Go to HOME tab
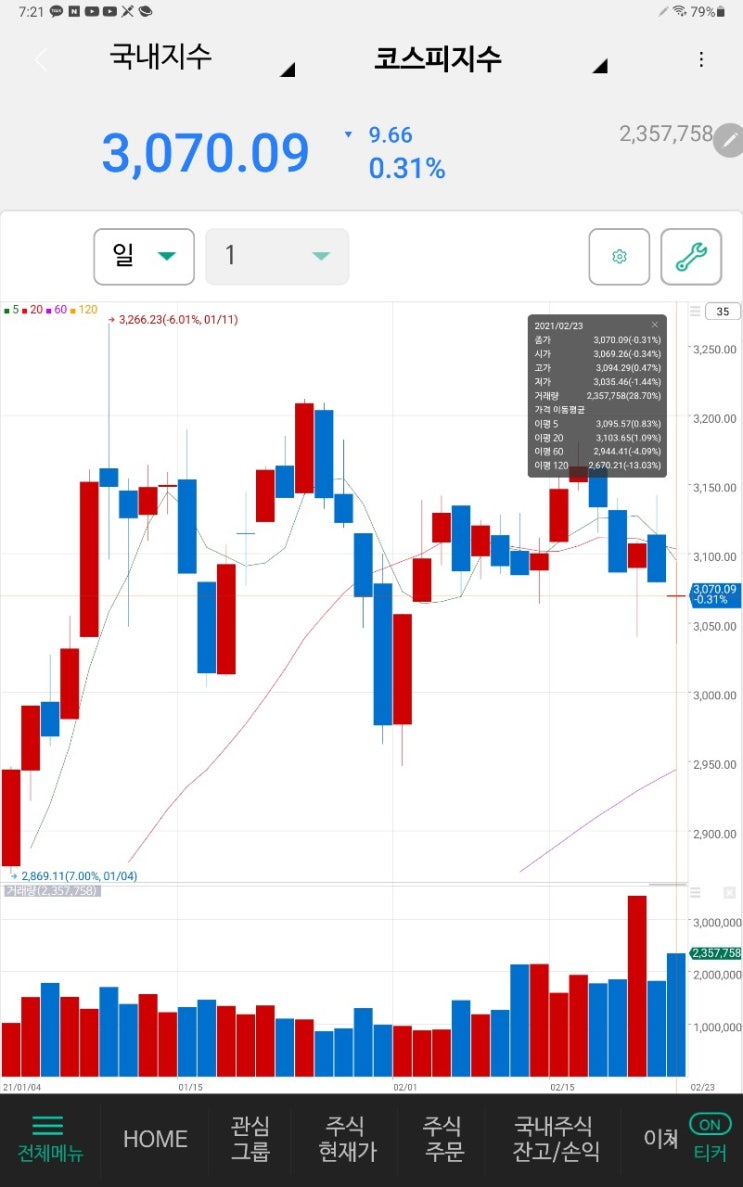 [x=155, y=1139]
